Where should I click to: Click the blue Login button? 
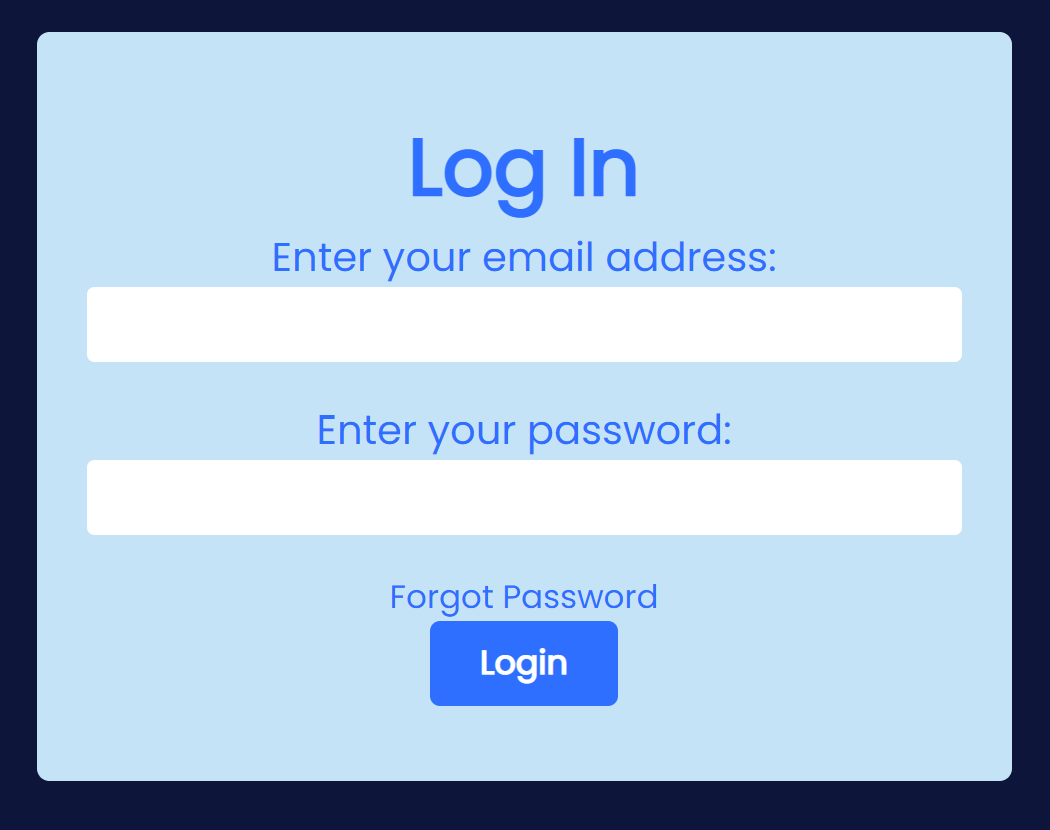[524, 663]
